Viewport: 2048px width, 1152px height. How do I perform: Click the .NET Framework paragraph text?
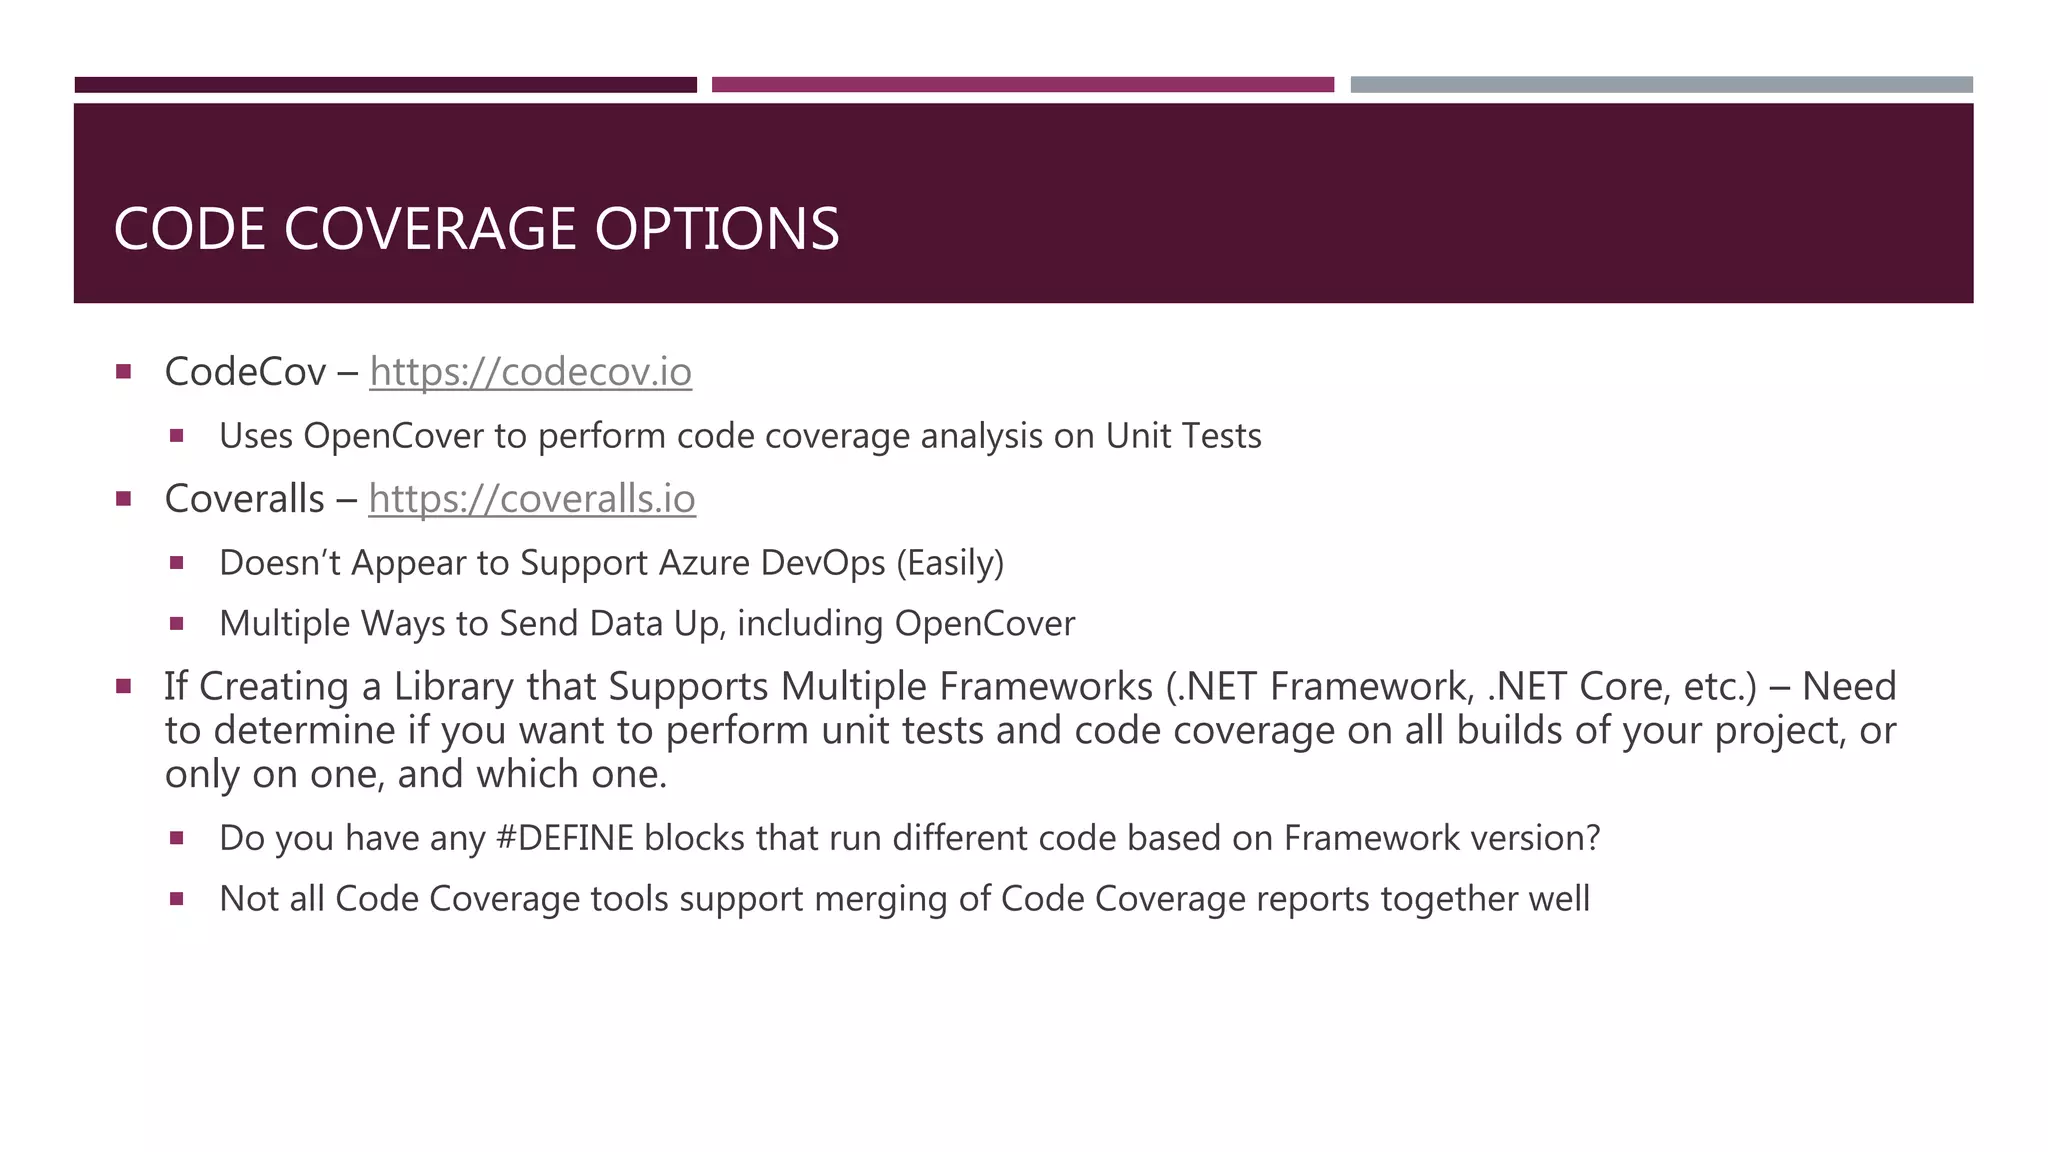click(x=1030, y=730)
